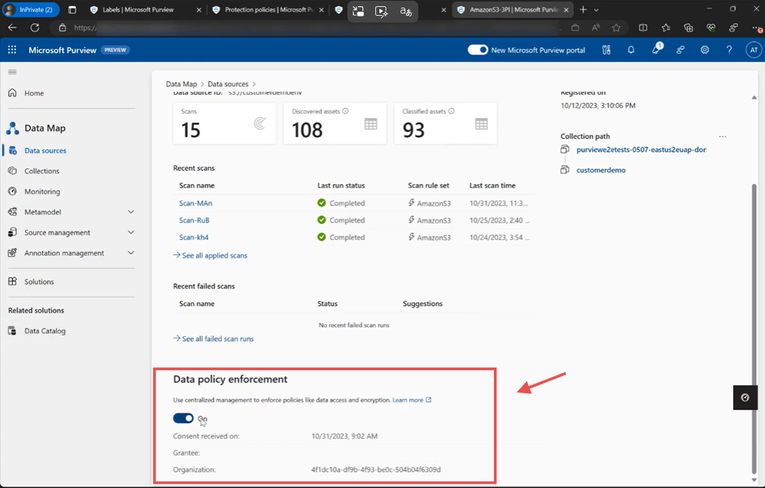The height and width of the screenshot is (488, 765).
Task: Toggle the New Microsoft Purview portal switch
Action: tap(477, 49)
